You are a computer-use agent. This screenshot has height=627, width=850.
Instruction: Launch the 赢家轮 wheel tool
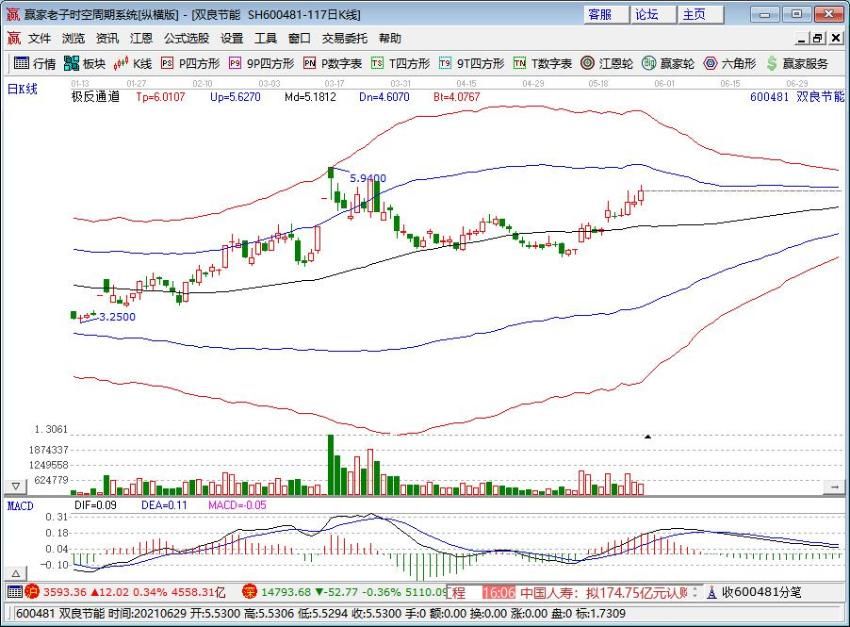(649, 63)
